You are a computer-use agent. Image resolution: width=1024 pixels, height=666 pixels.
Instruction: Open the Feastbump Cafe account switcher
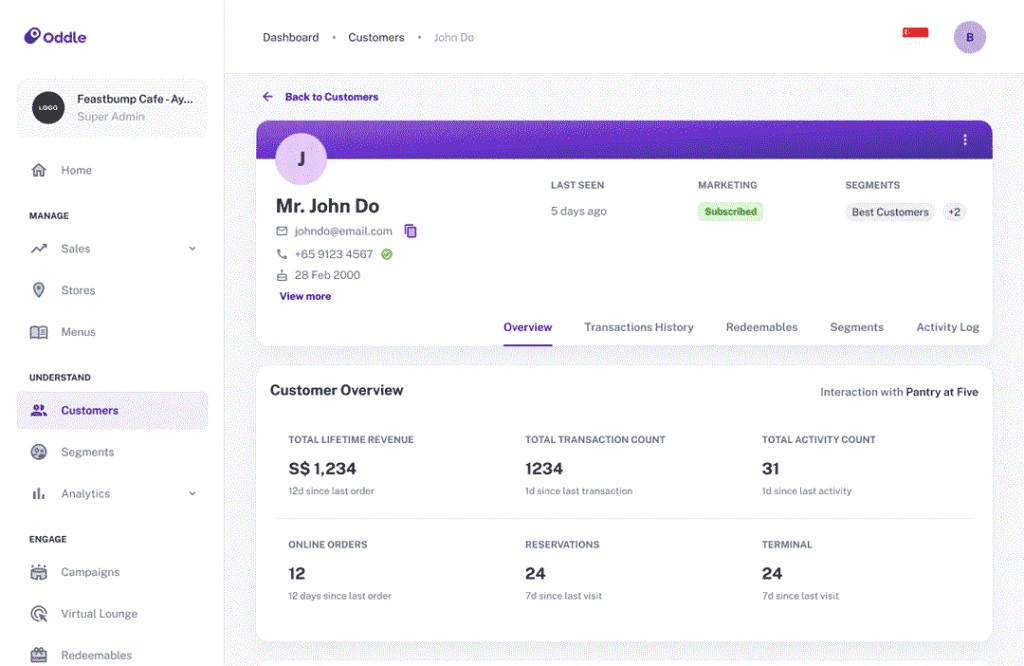point(112,108)
